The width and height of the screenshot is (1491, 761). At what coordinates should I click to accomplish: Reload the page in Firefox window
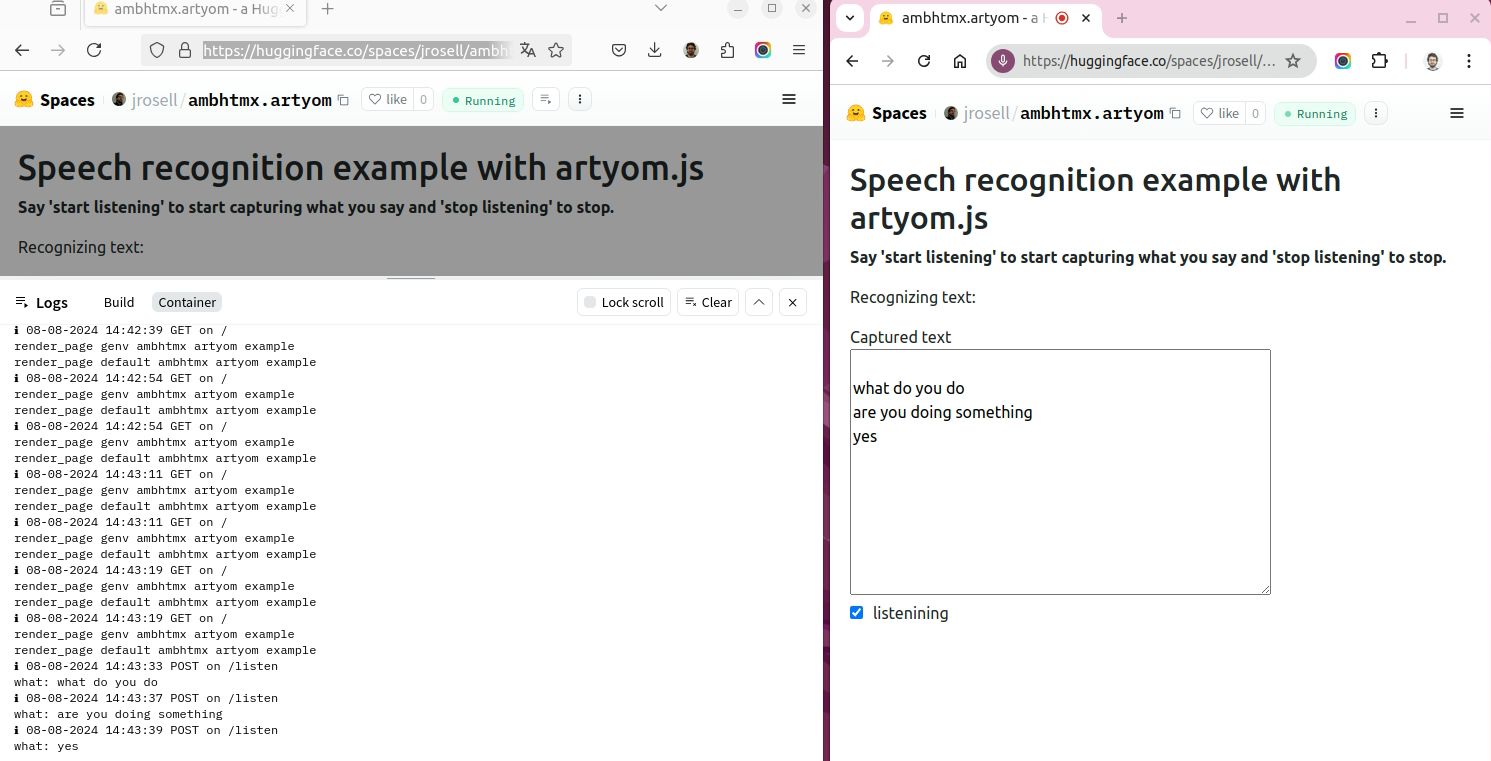point(94,50)
